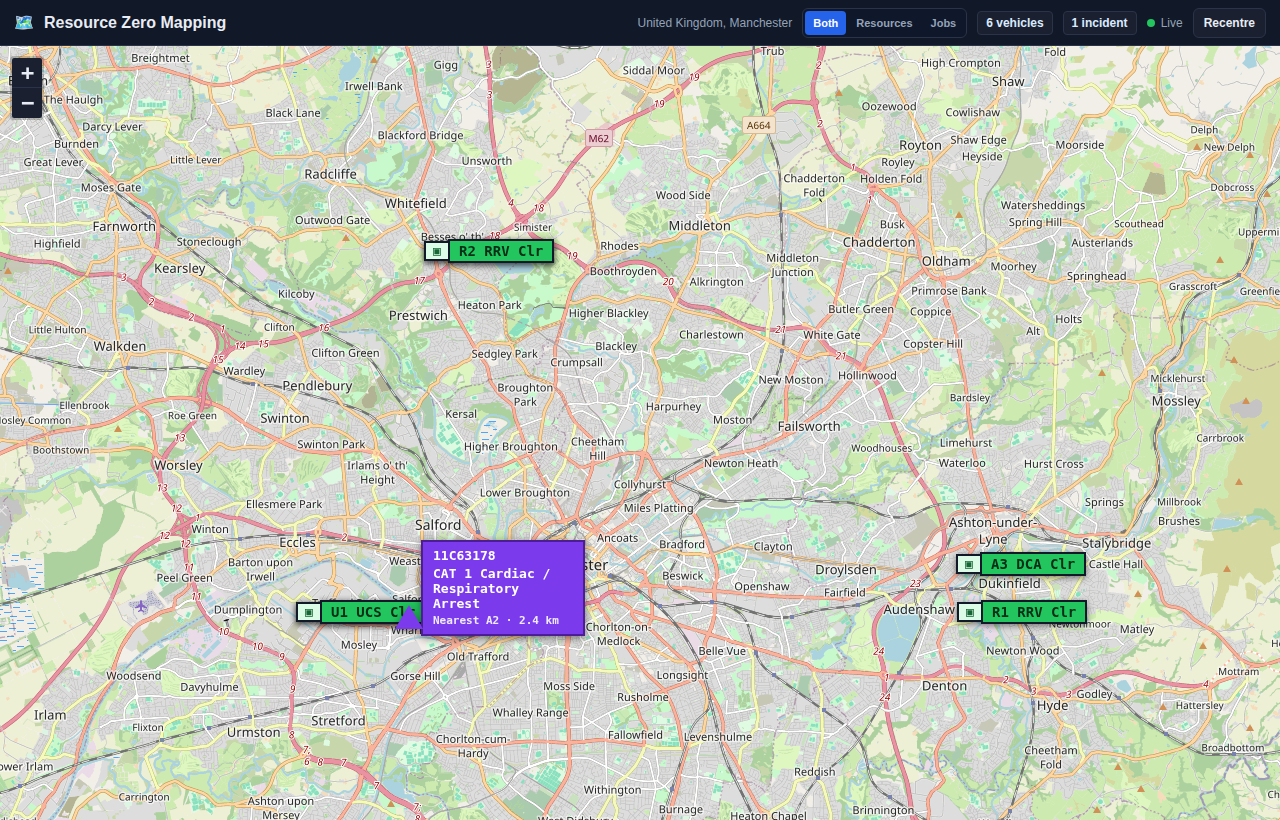Click the Oldham town label on map
The height and width of the screenshot is (820, 1280).
[946, 261]
